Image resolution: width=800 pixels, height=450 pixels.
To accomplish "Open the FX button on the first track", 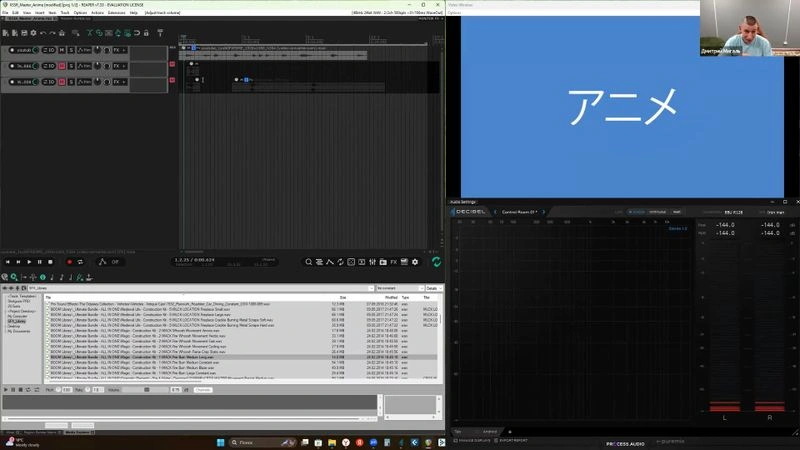I will point(117,50).
